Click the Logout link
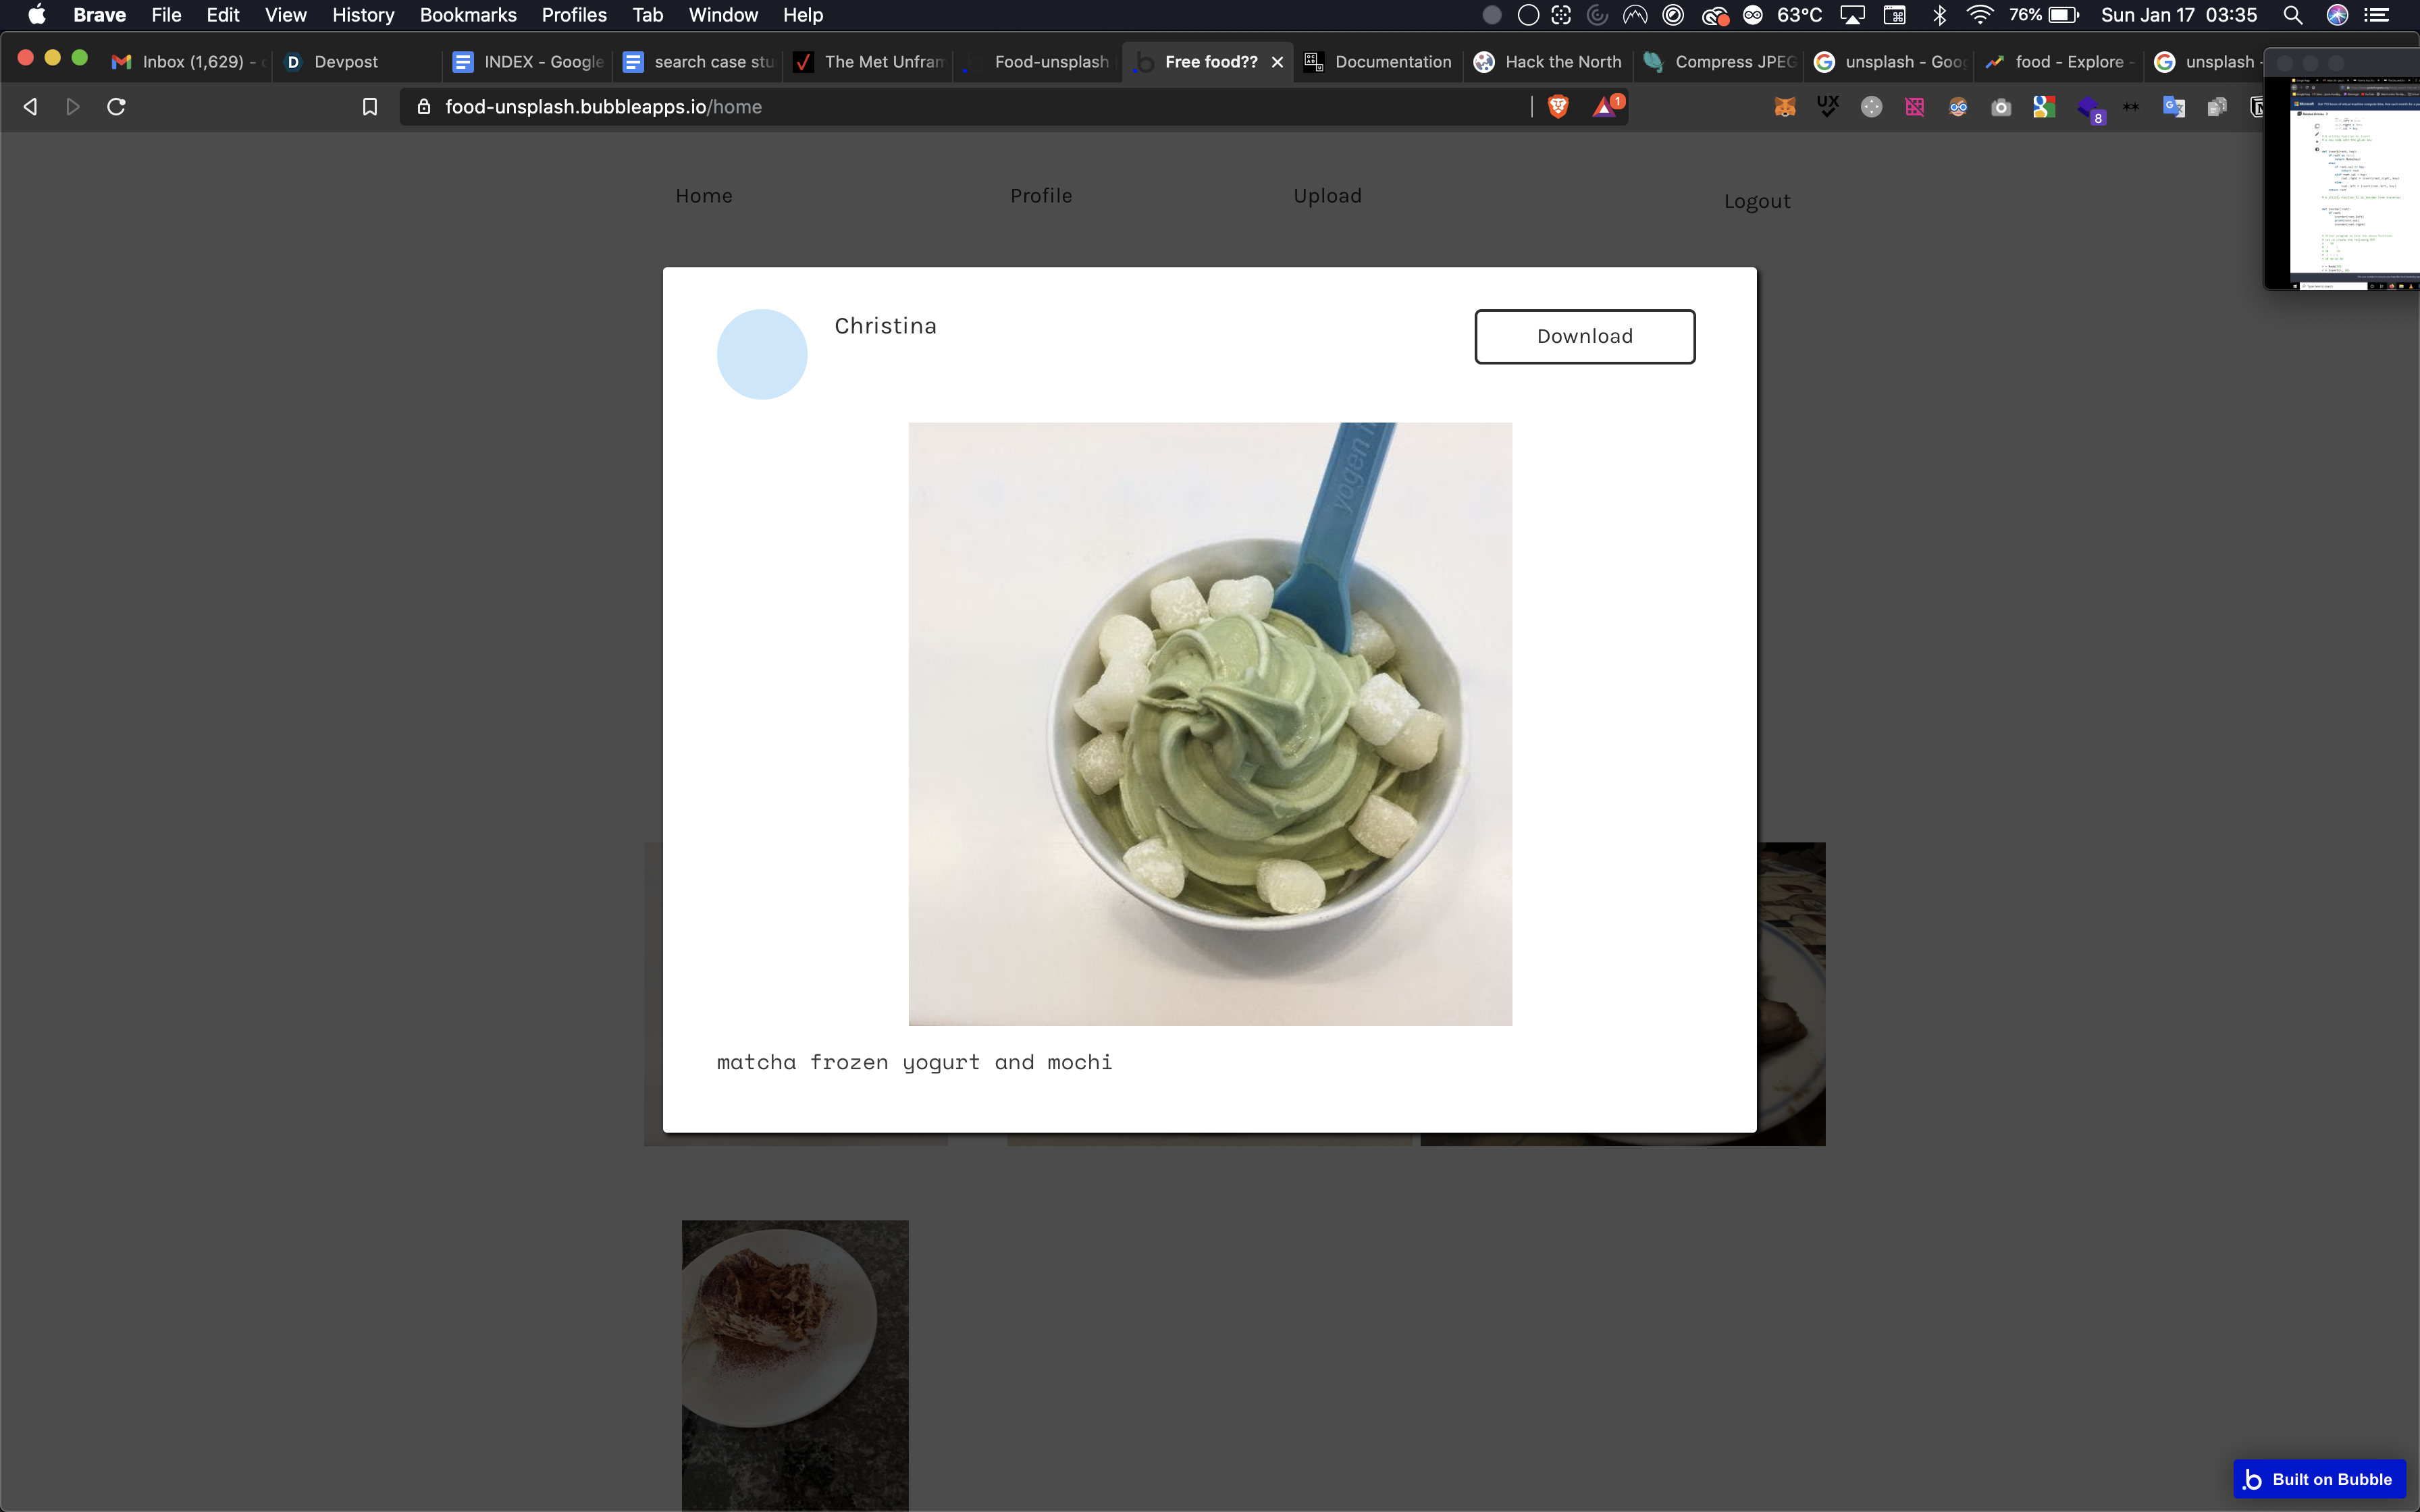This screenshot has width=2420, height=1512. [x=1756, y=201]
